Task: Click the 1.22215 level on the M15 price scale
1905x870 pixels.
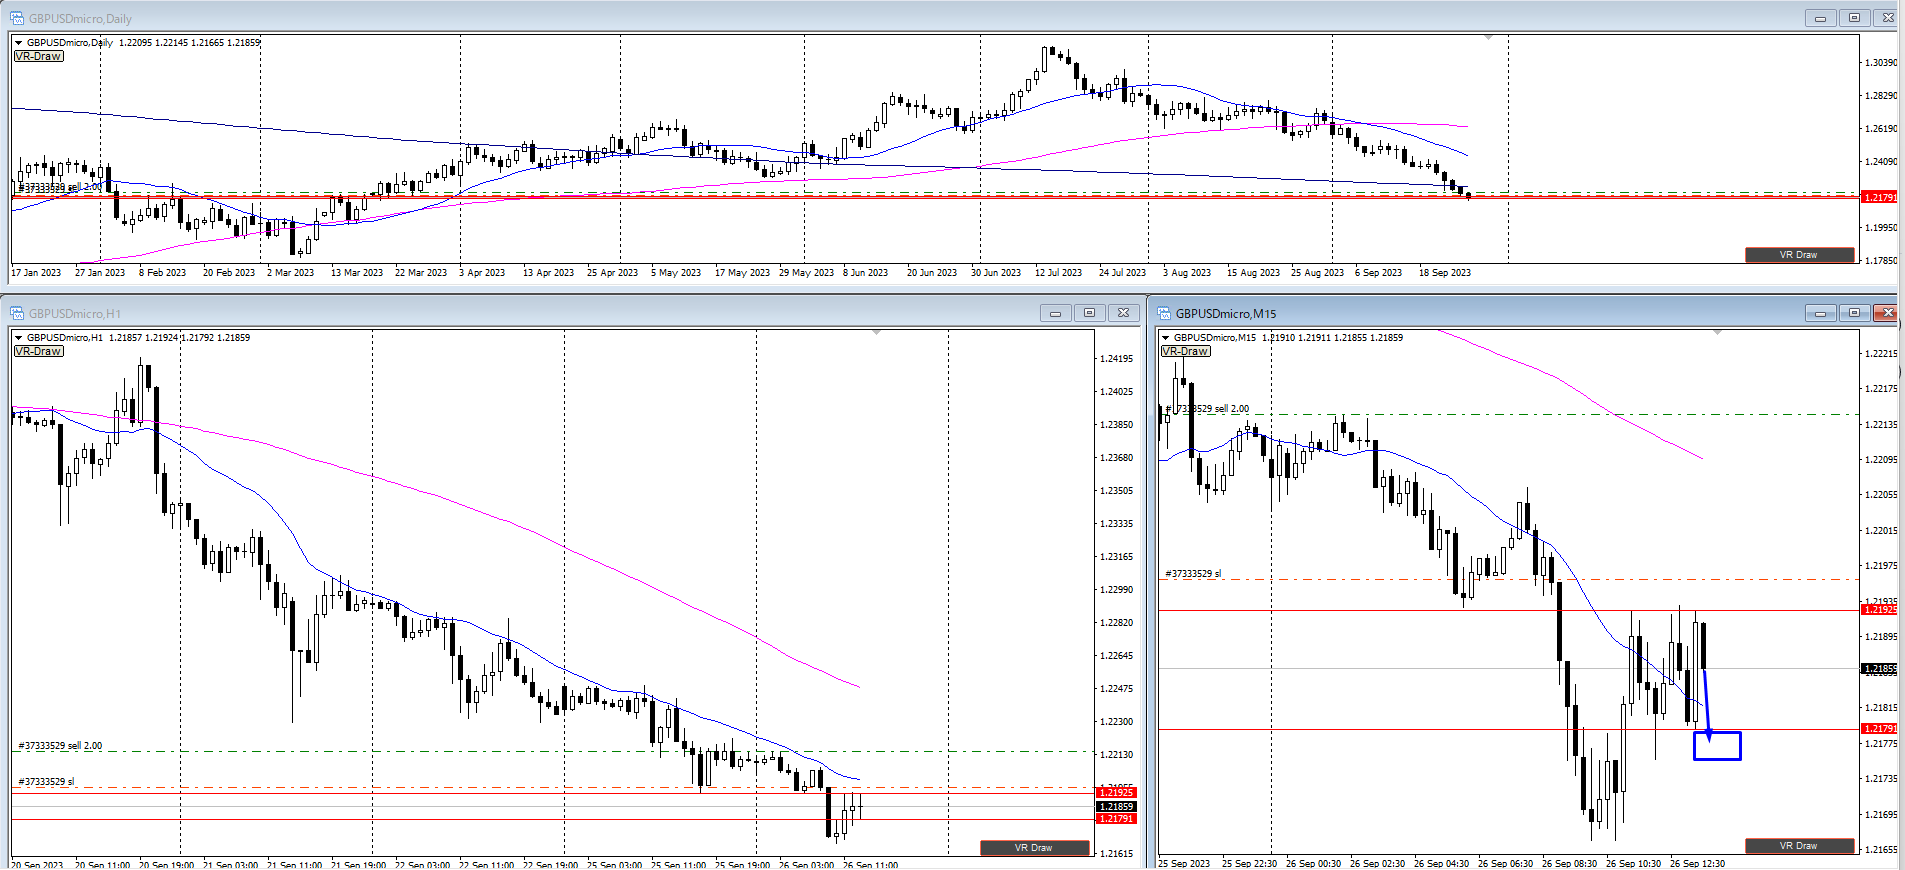Action: 1880,354
